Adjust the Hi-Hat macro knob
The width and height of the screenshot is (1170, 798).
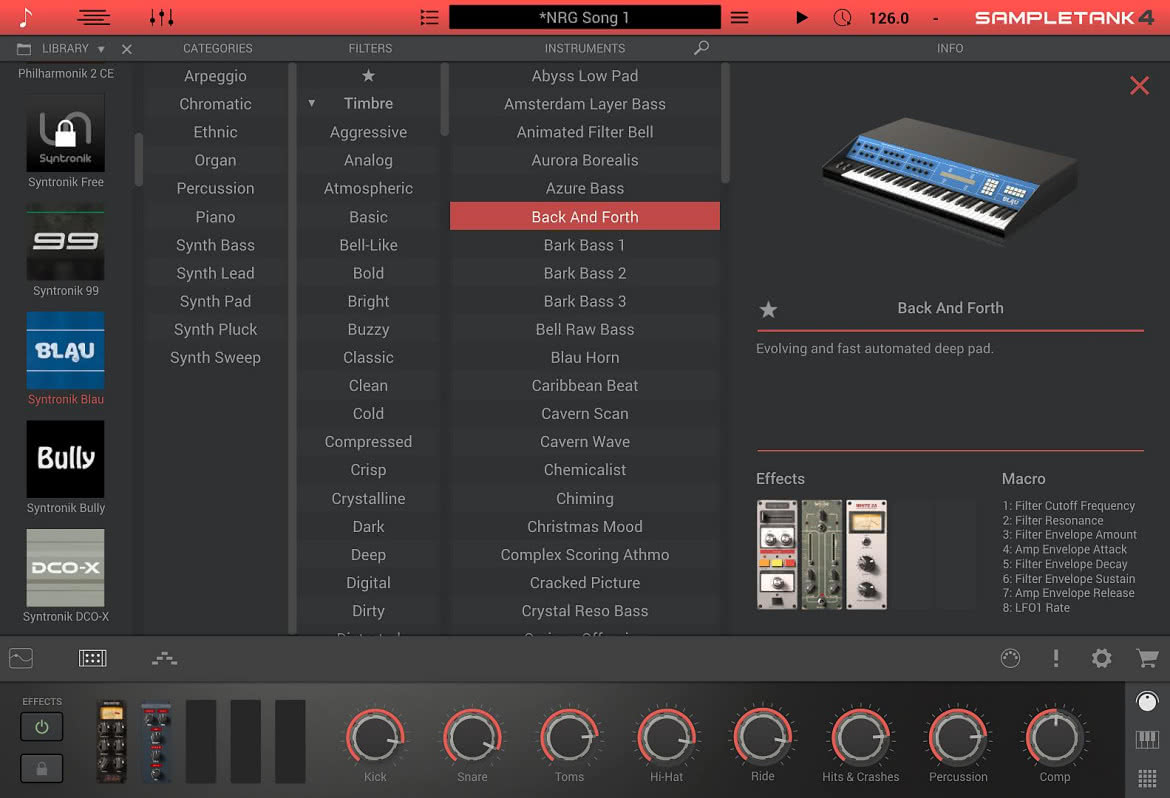click(666, 738)
